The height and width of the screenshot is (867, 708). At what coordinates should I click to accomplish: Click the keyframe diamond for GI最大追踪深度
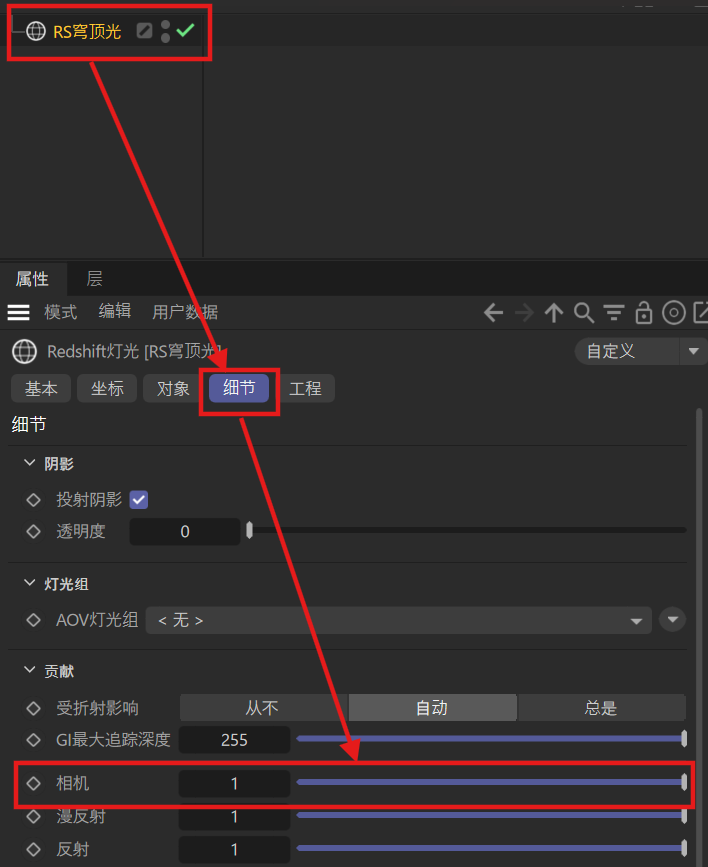point(33,740)
